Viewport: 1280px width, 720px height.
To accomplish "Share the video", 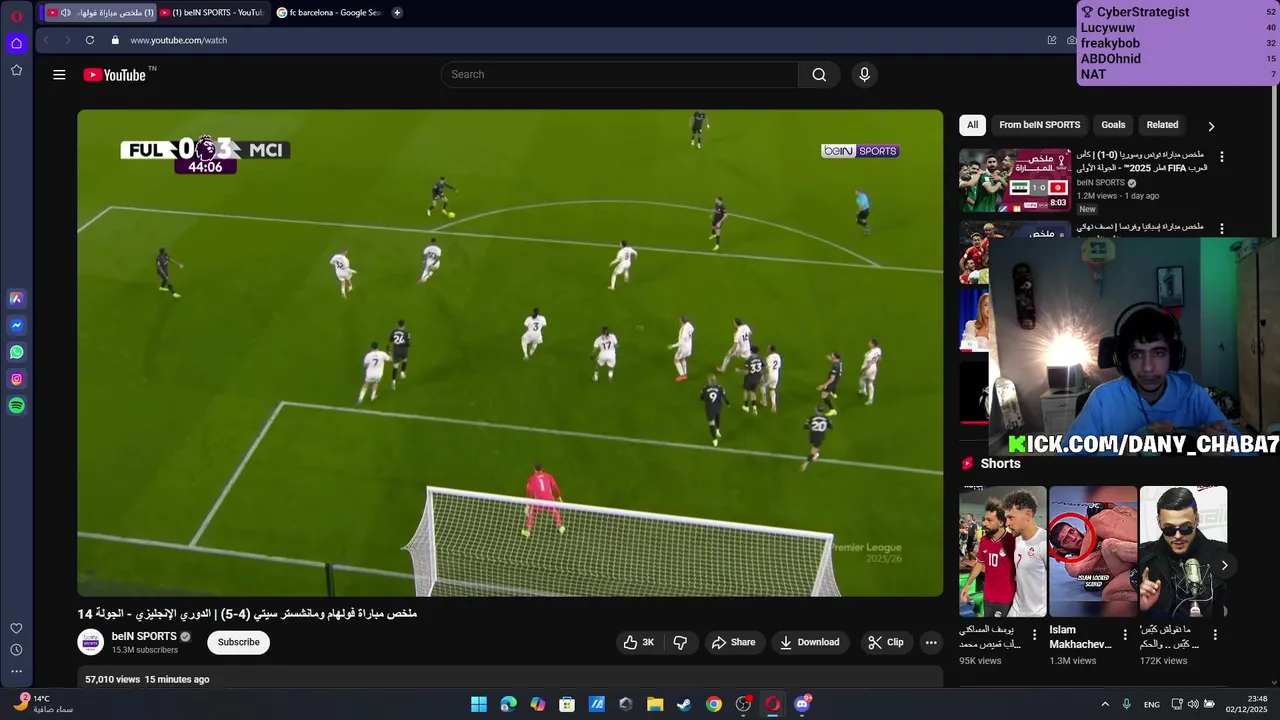I will click(x=733, y=642).
